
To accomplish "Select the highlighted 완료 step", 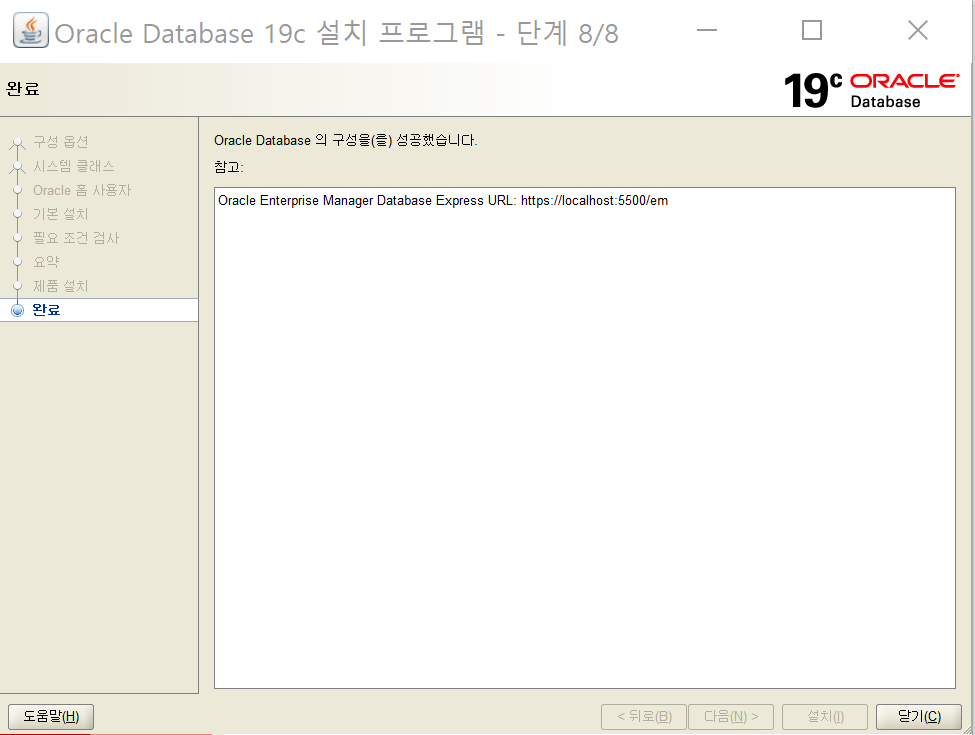I will pos(99,310).
